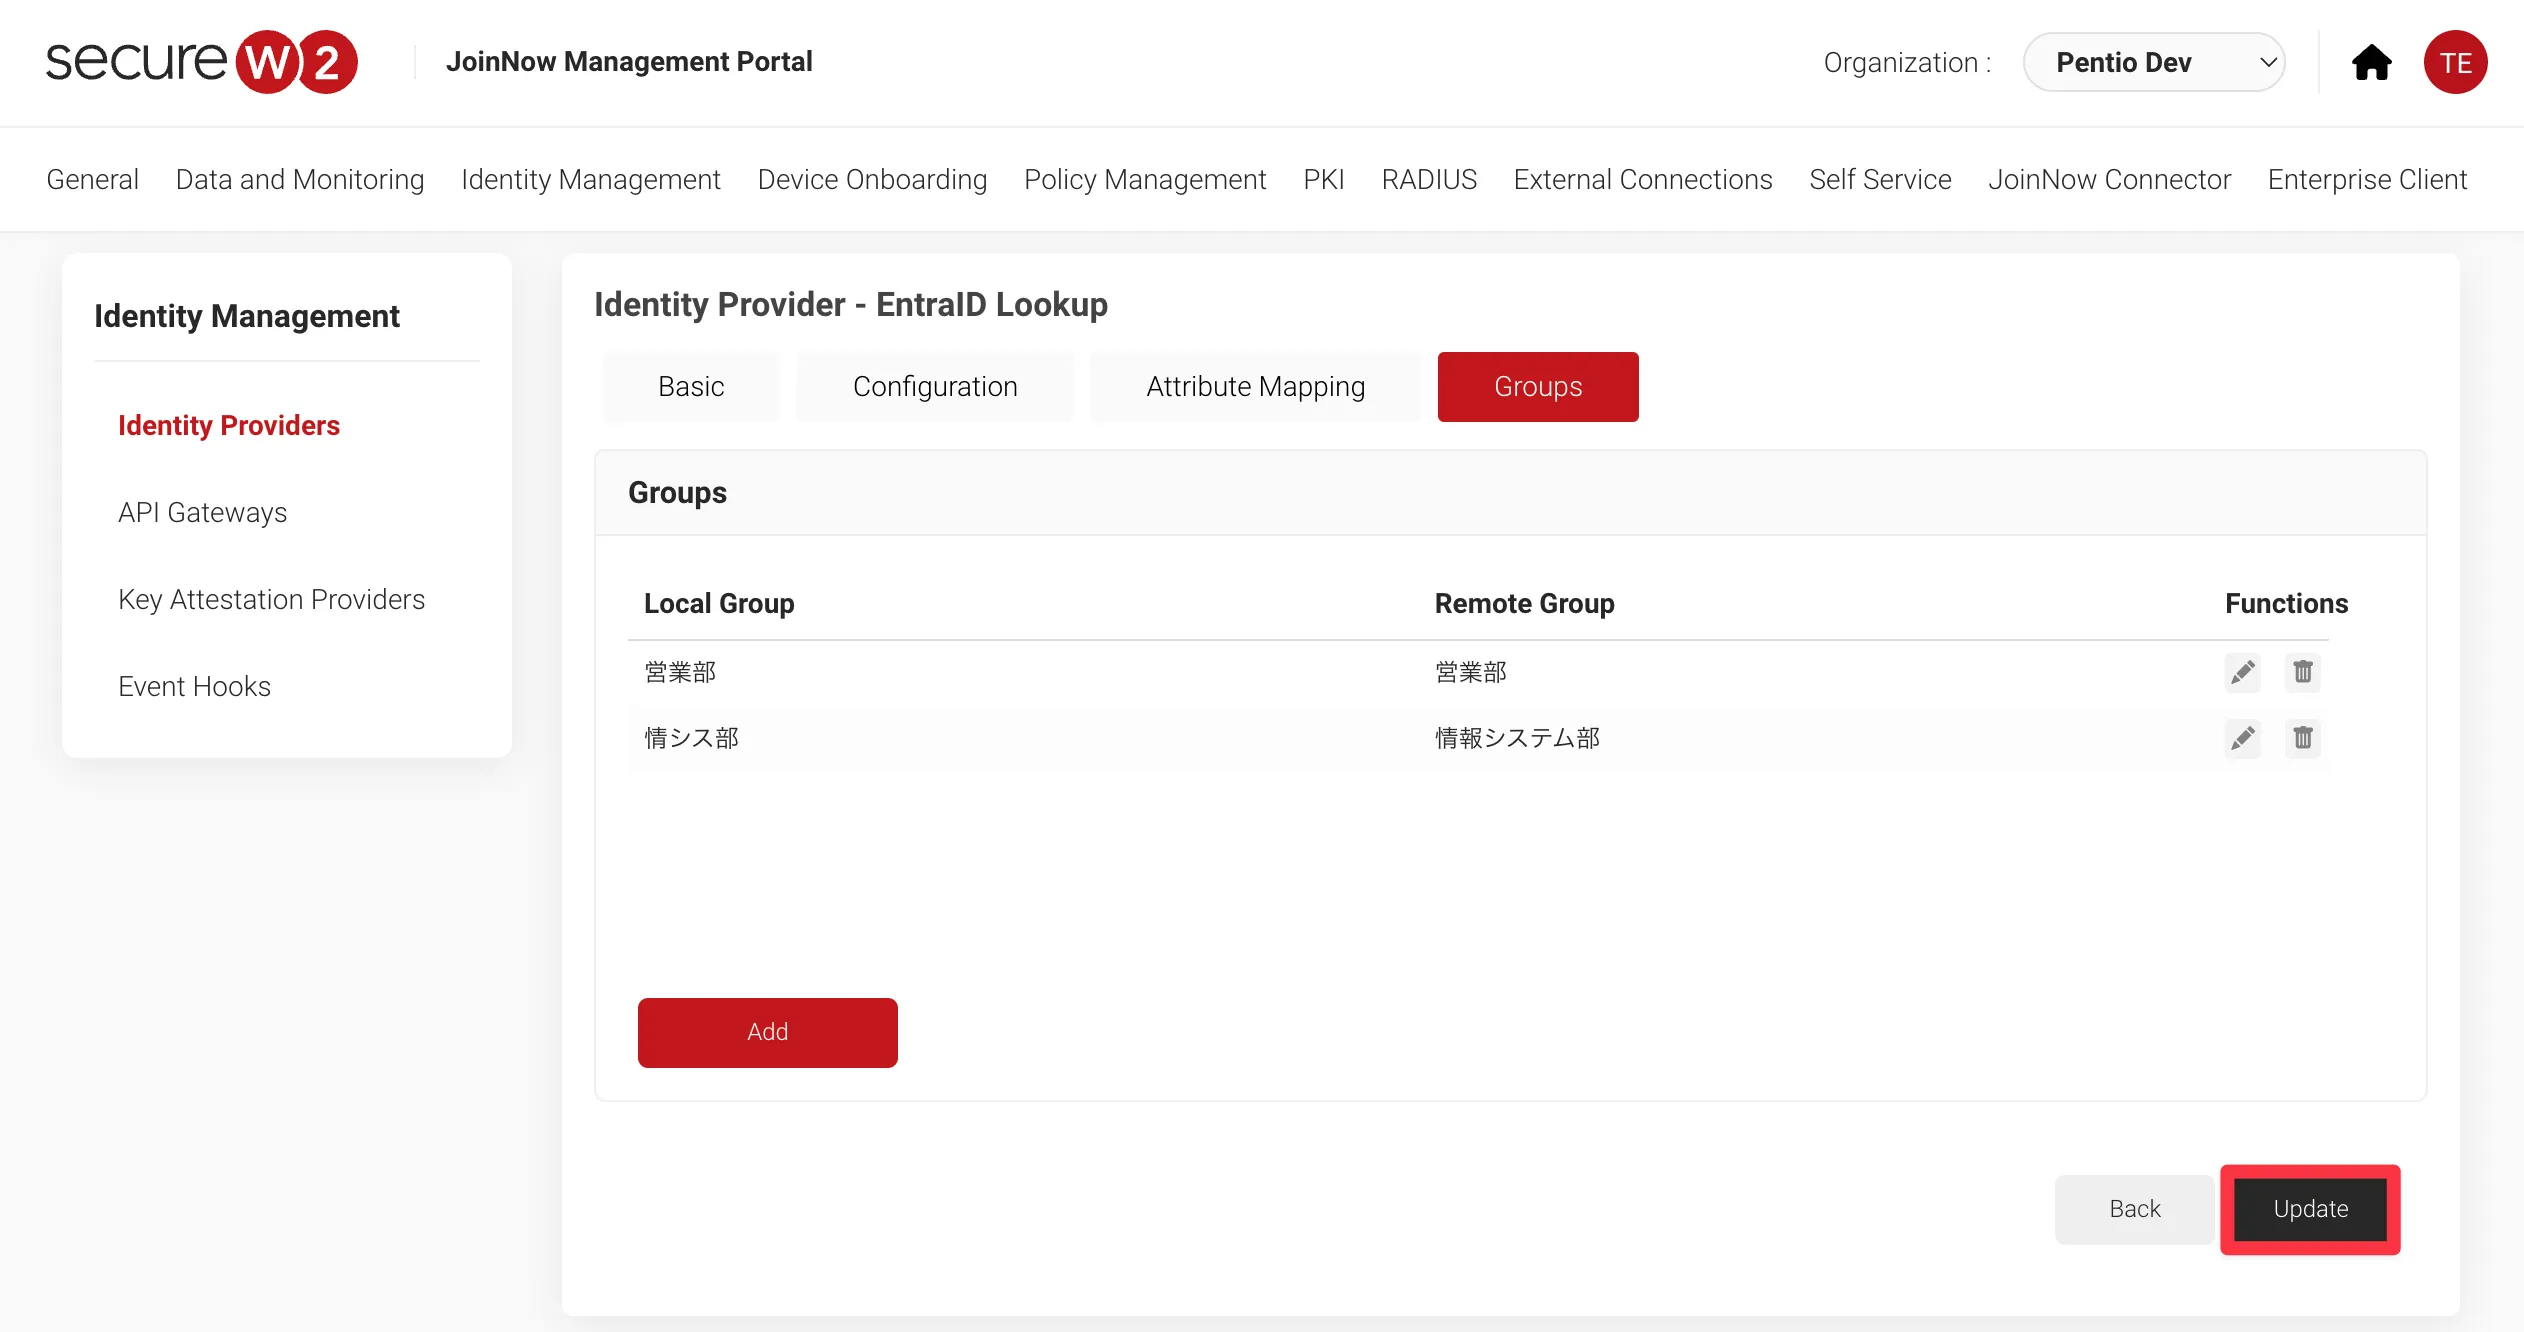Open Key Attestation Providers in the sidebar
The width and height of the screenshot is (2524, 1332).
coord(271,599)
